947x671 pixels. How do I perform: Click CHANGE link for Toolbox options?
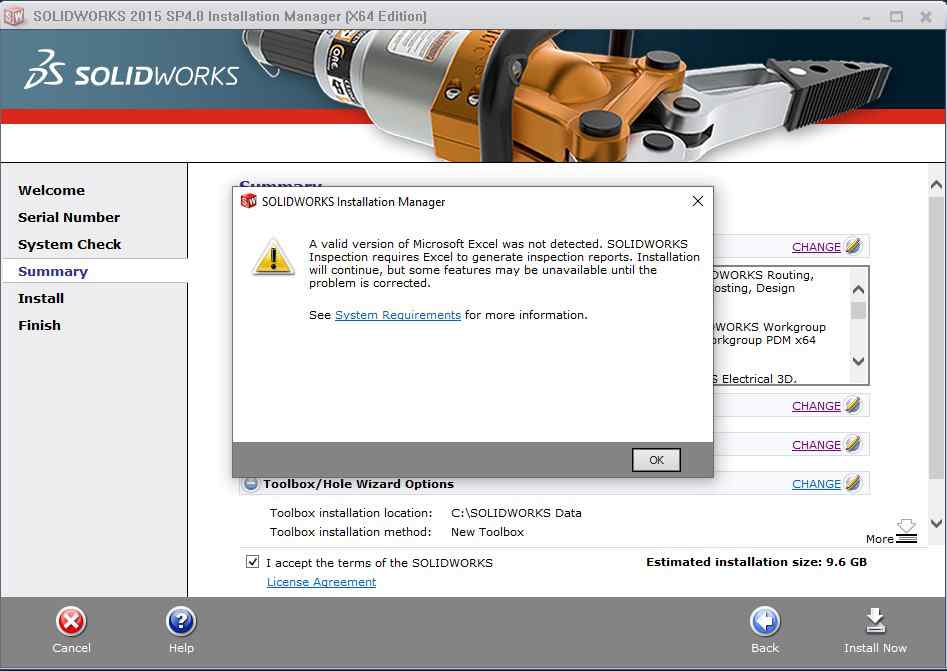click(816, 484)
